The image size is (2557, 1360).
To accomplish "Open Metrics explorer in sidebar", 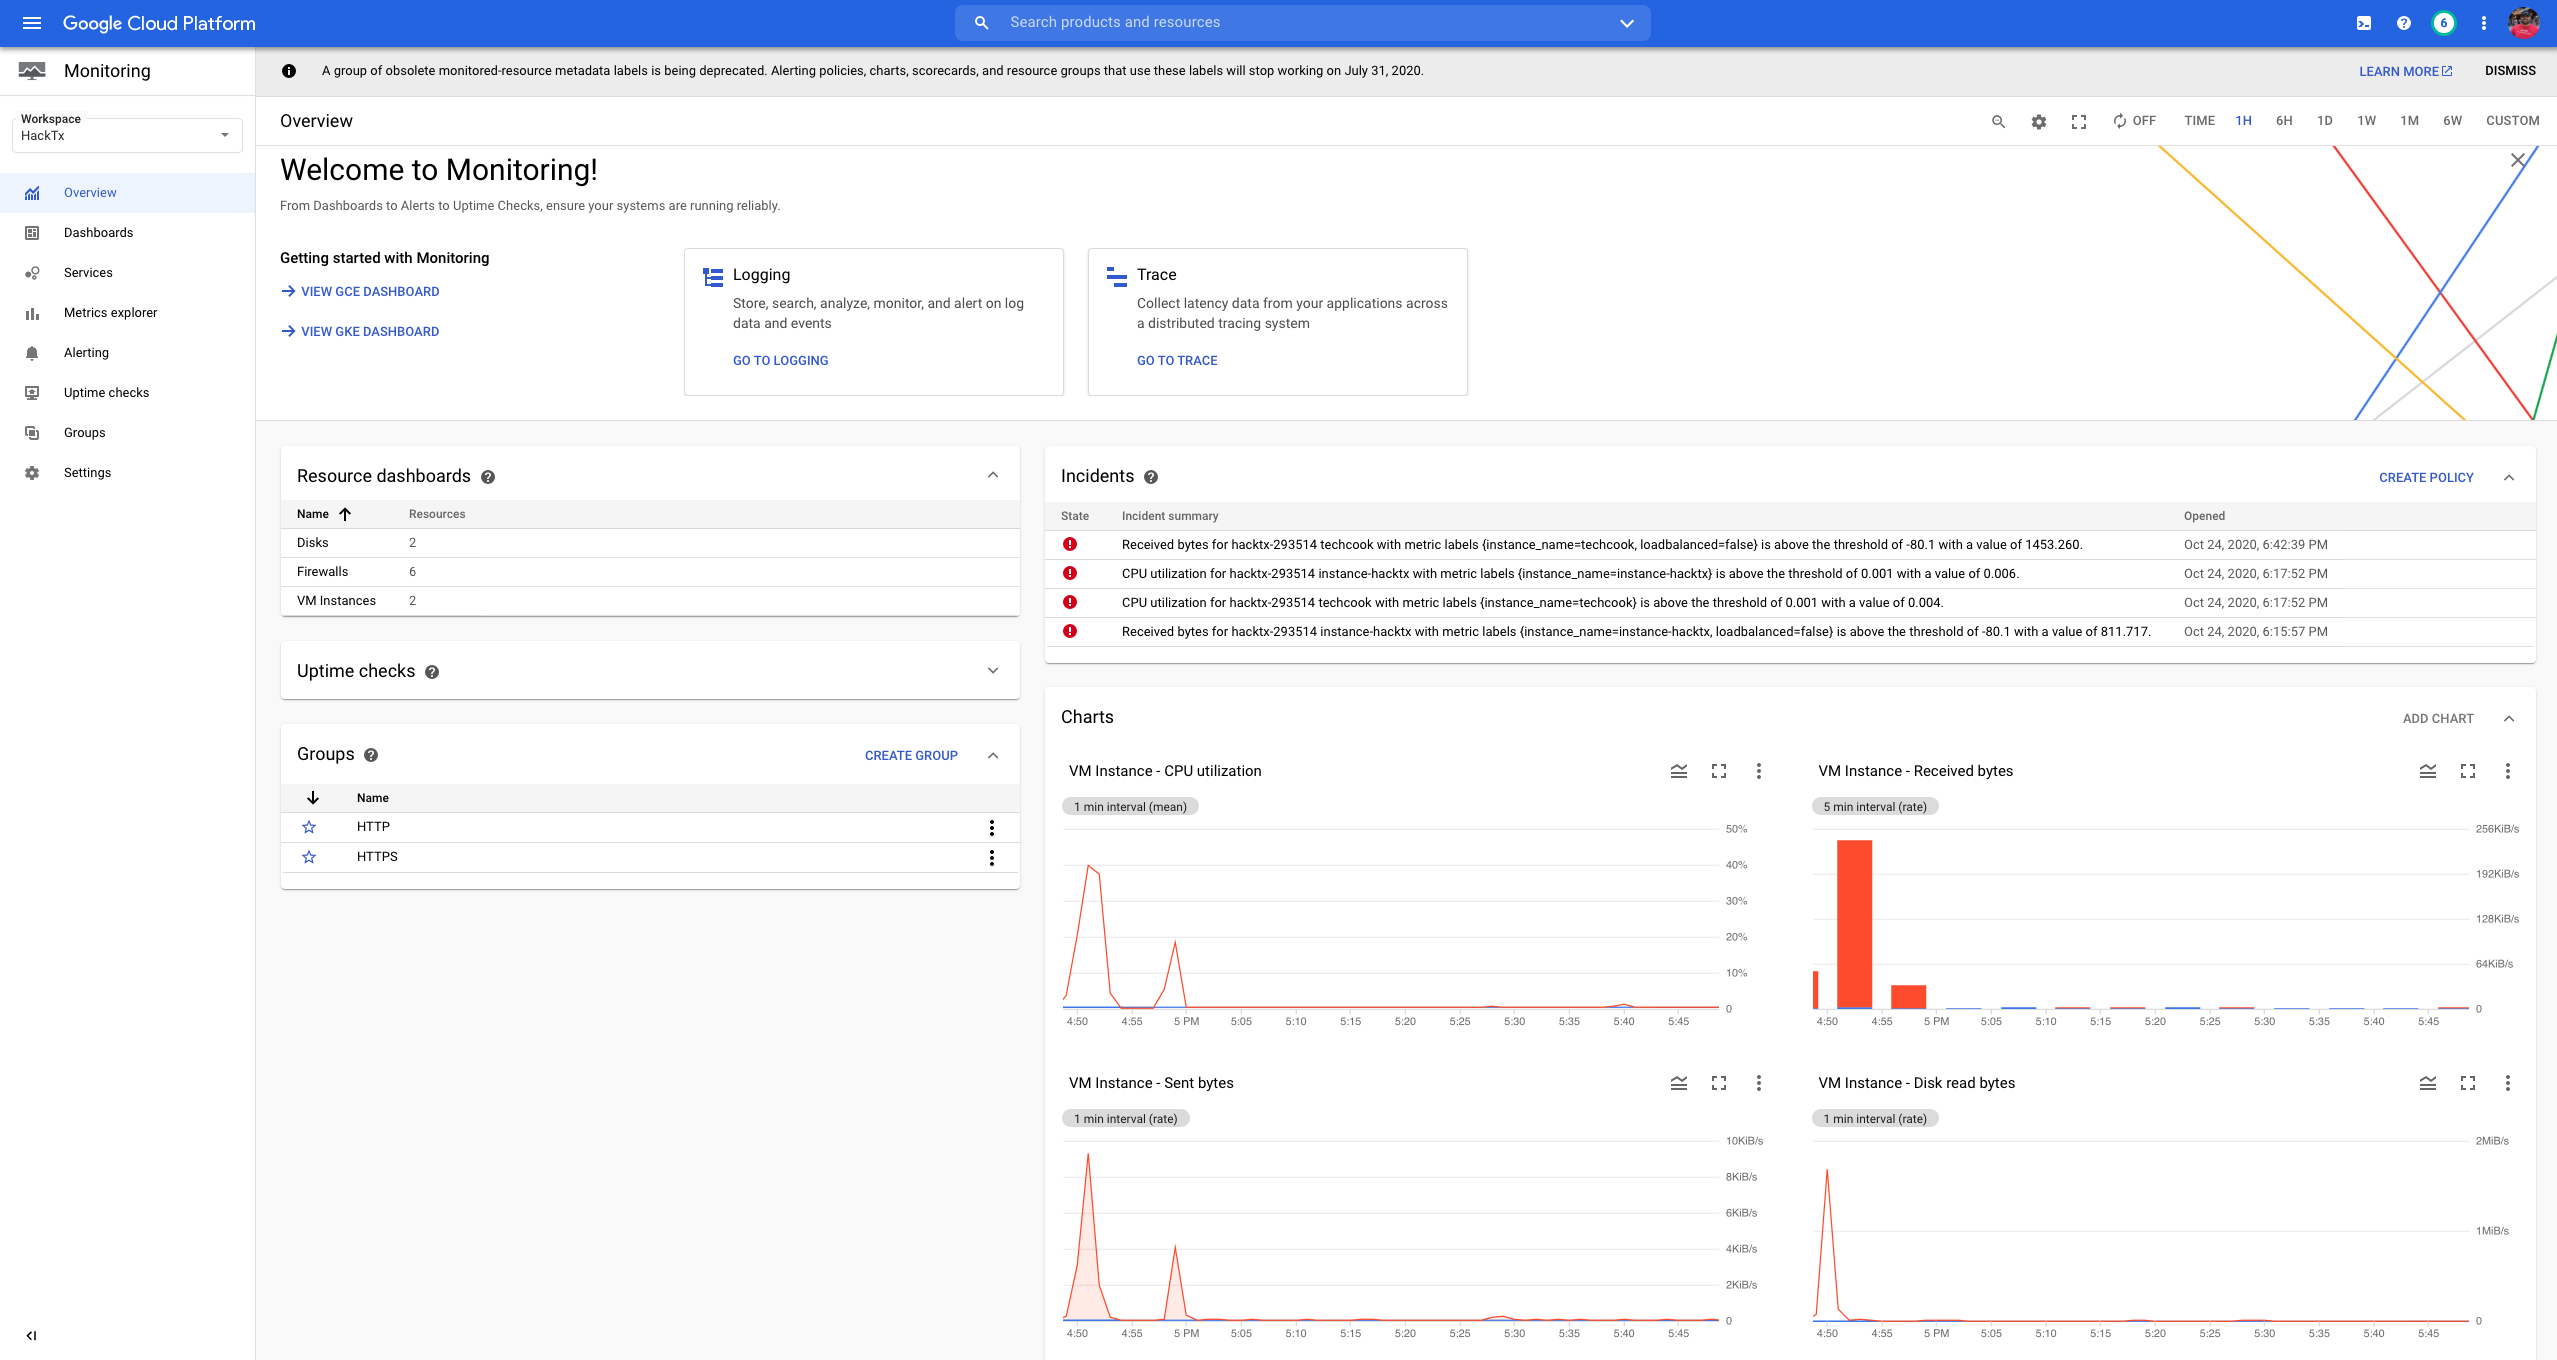I will click(x=110, y=313).
